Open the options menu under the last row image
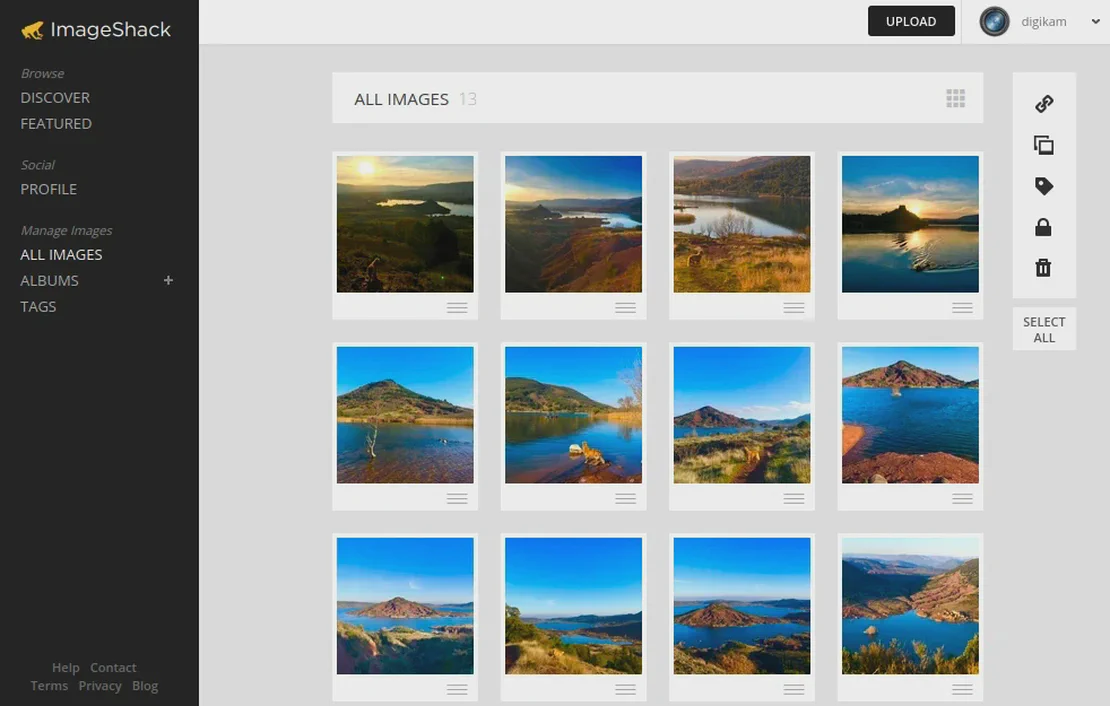The image size is (1110, 706). tap(962, 688)
